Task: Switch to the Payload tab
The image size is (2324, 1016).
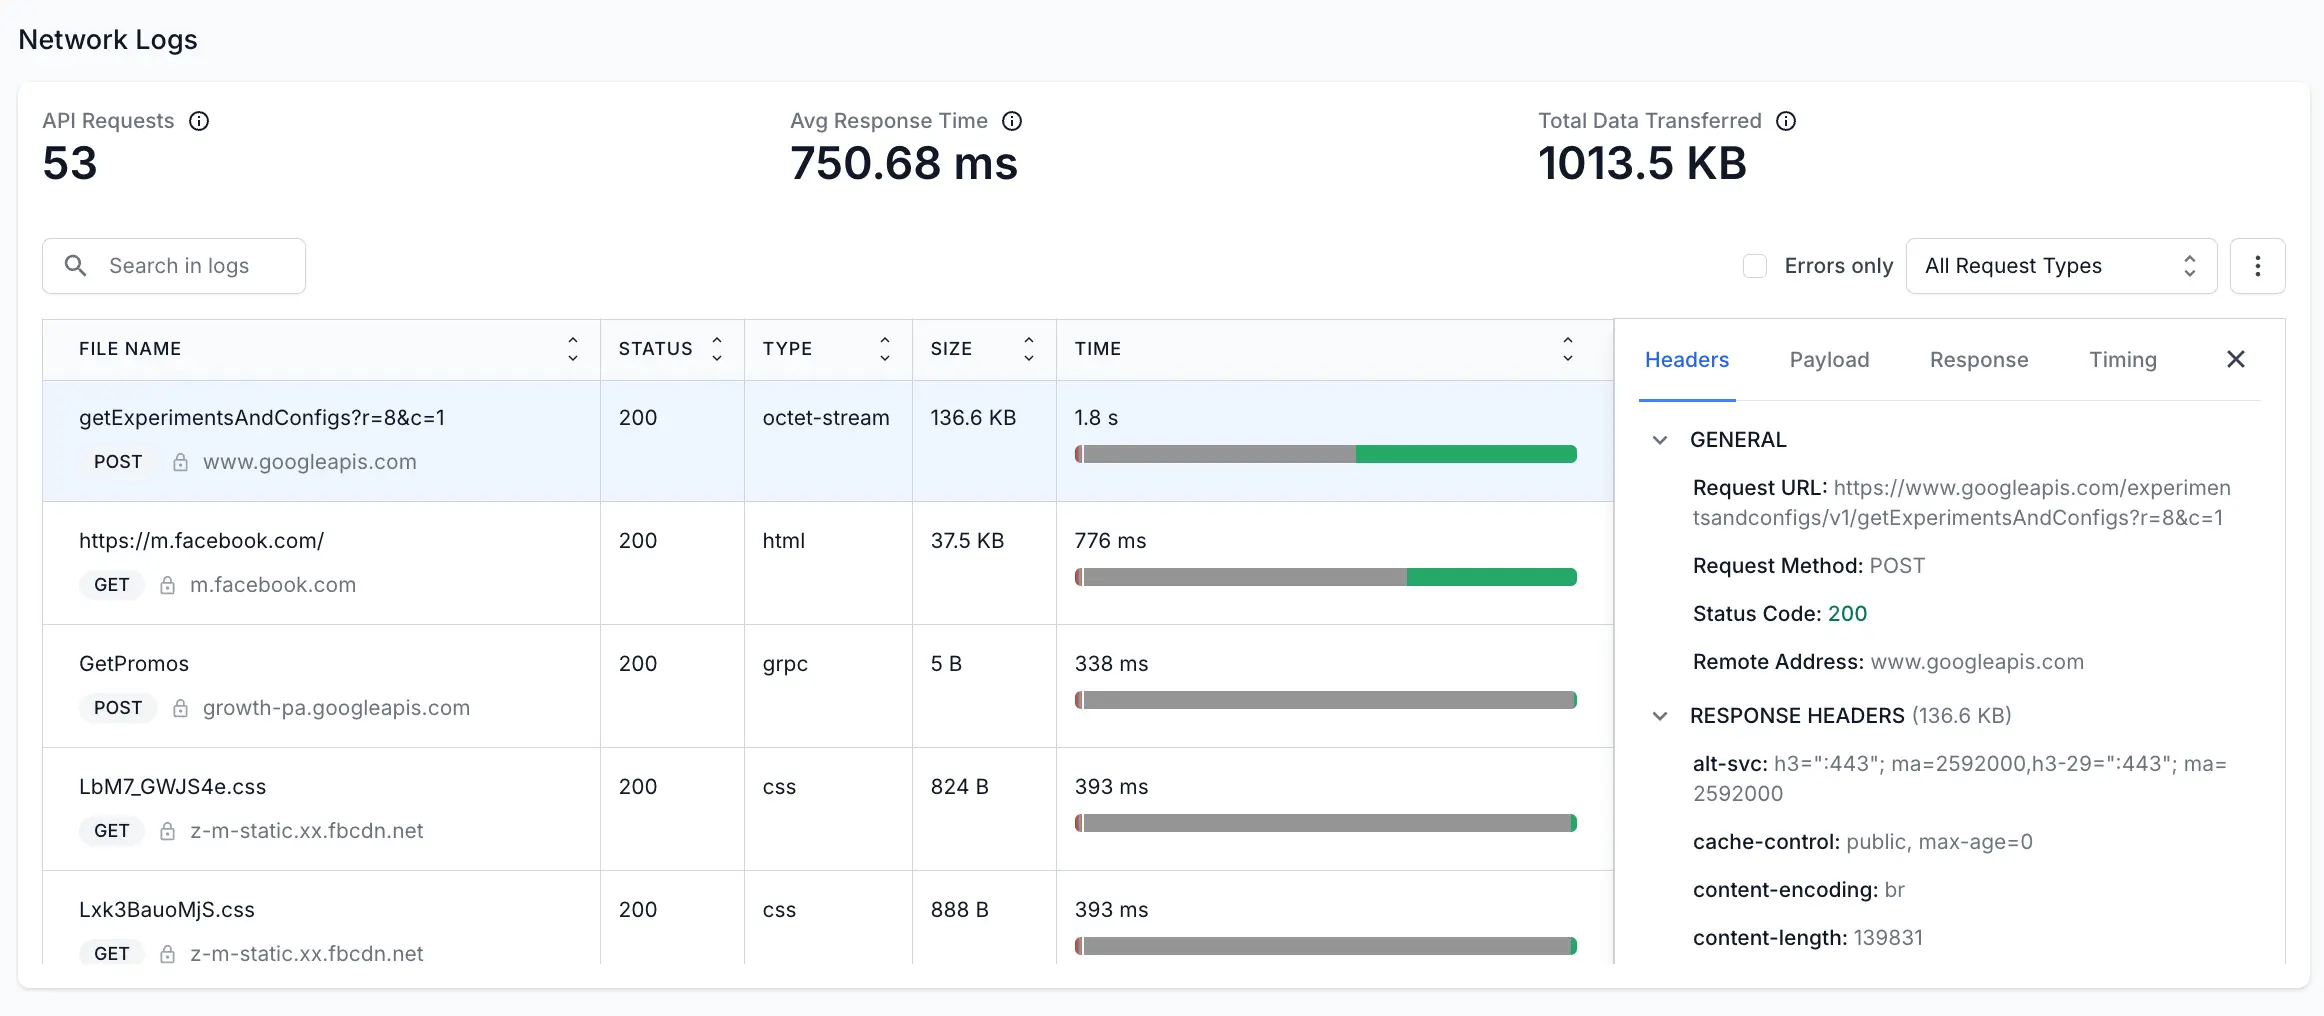Action: pyautogui.click(x=1829, y=360)
